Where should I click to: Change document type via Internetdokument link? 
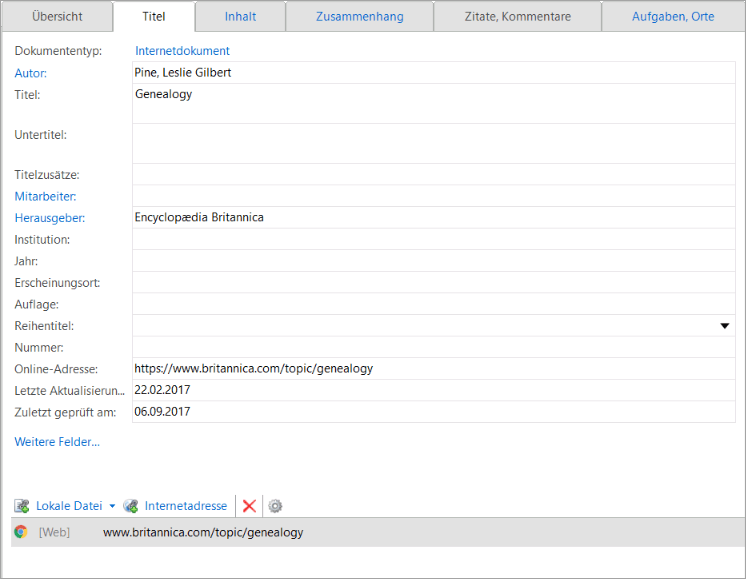point(182,51)
